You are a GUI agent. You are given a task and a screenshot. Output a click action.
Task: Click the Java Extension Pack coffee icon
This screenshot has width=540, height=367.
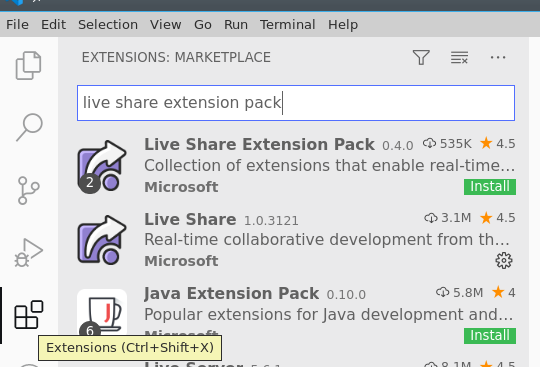pos(102,313)
